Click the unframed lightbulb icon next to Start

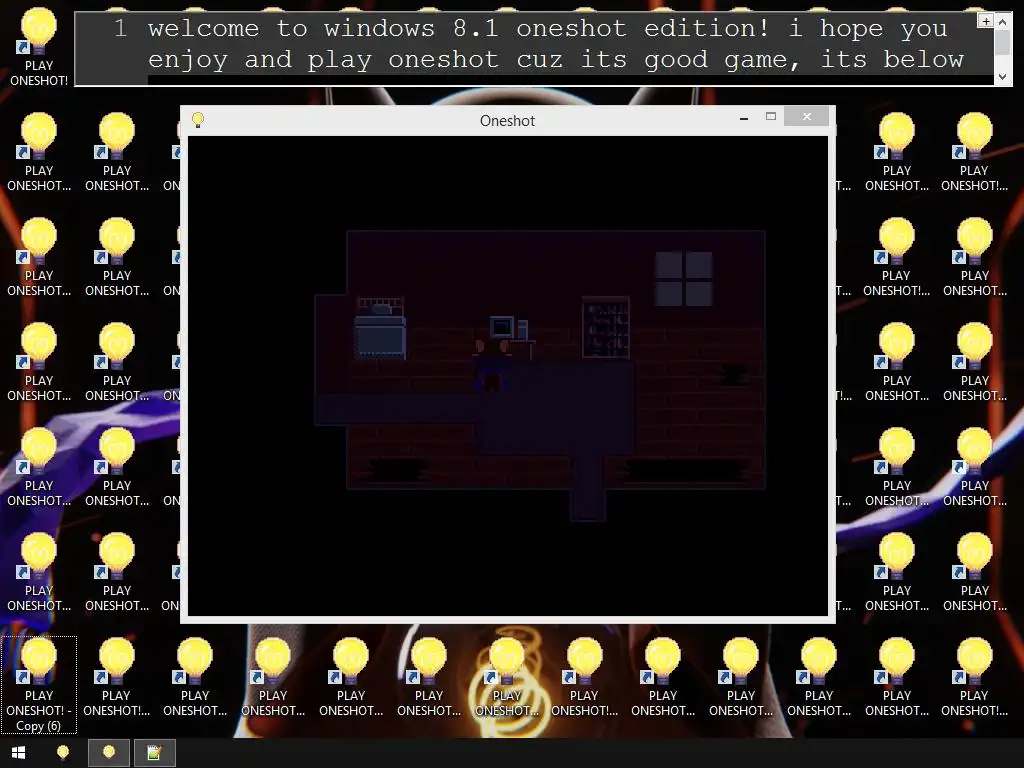point(63,753)
